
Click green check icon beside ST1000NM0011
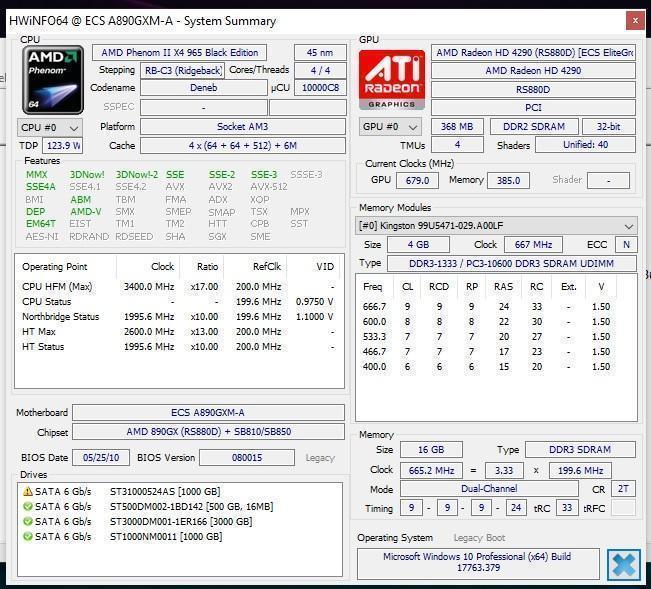coord(28,536)
